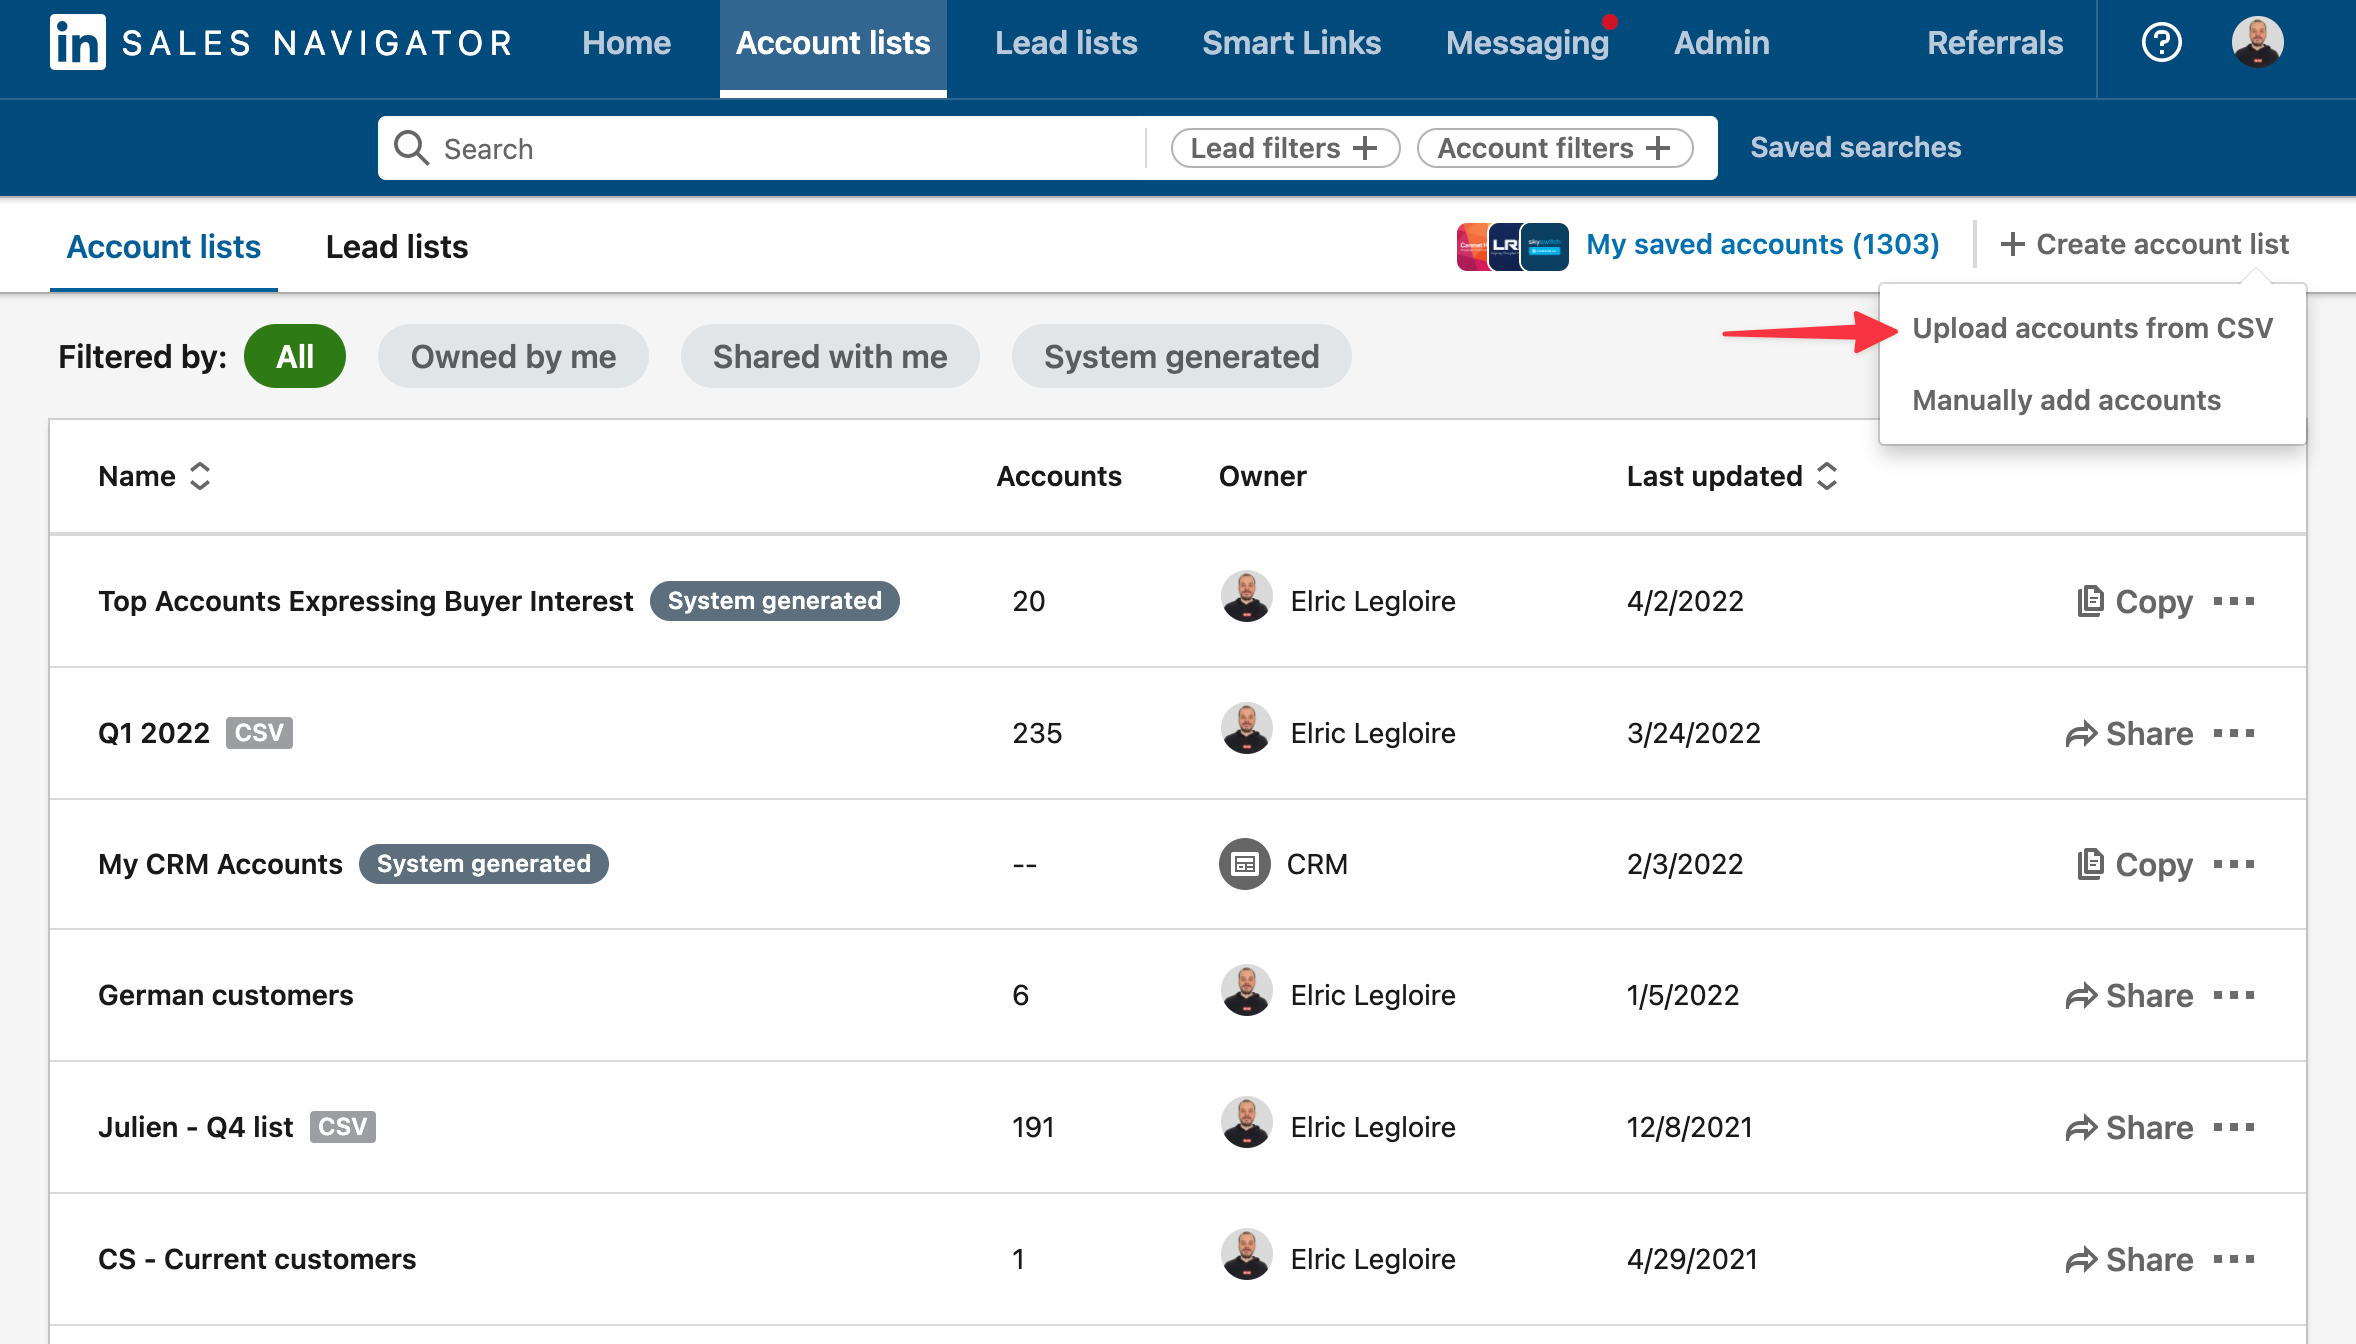
Task: Filter lists by Shared with me
Action: [x=830, y=356]
